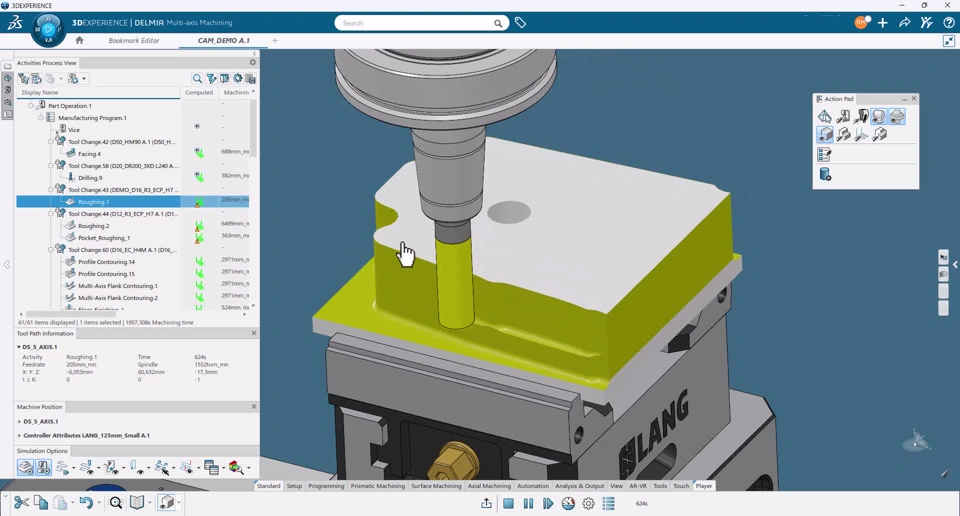Click the copy icon in bottom toolbar
960x516 pixels.
(41, 503)
